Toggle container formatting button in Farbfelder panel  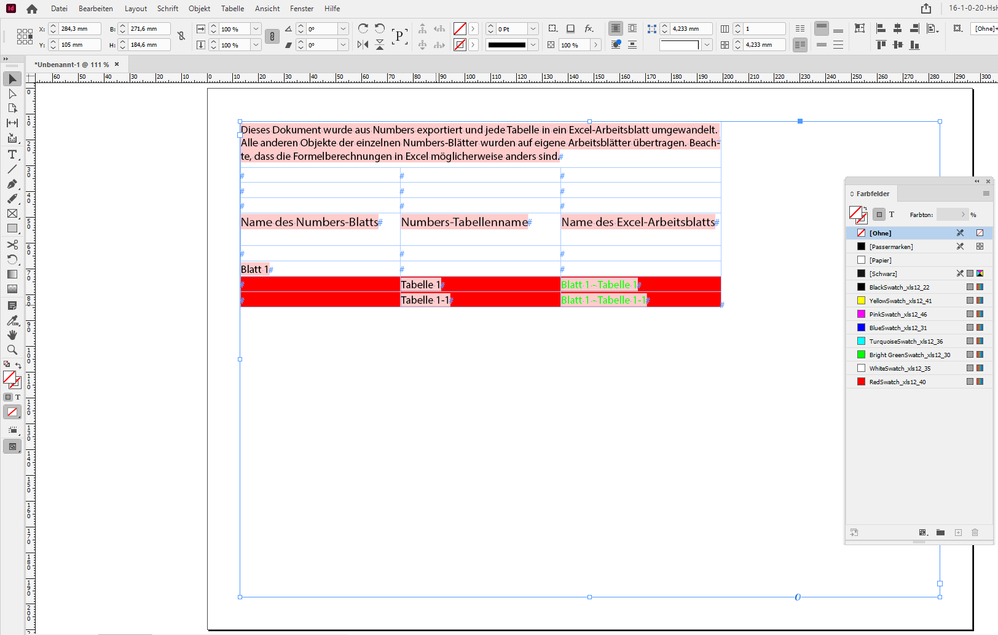tap(879, 214)
